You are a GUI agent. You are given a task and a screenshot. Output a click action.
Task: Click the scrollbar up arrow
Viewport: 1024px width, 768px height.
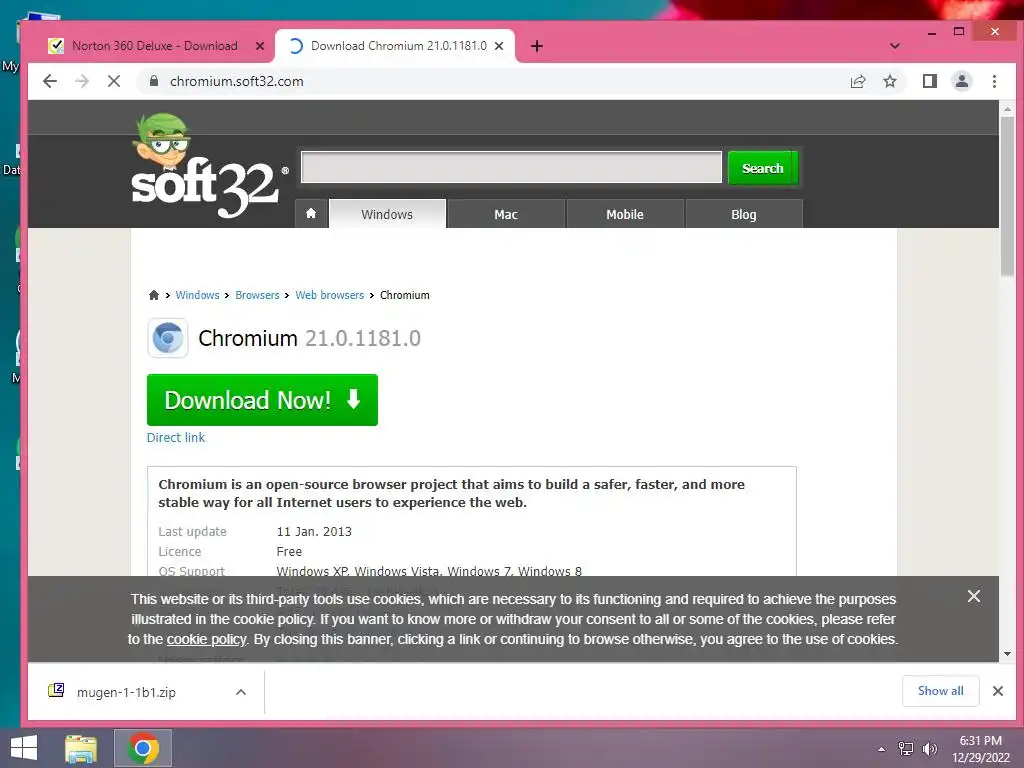coord(1007,108)
